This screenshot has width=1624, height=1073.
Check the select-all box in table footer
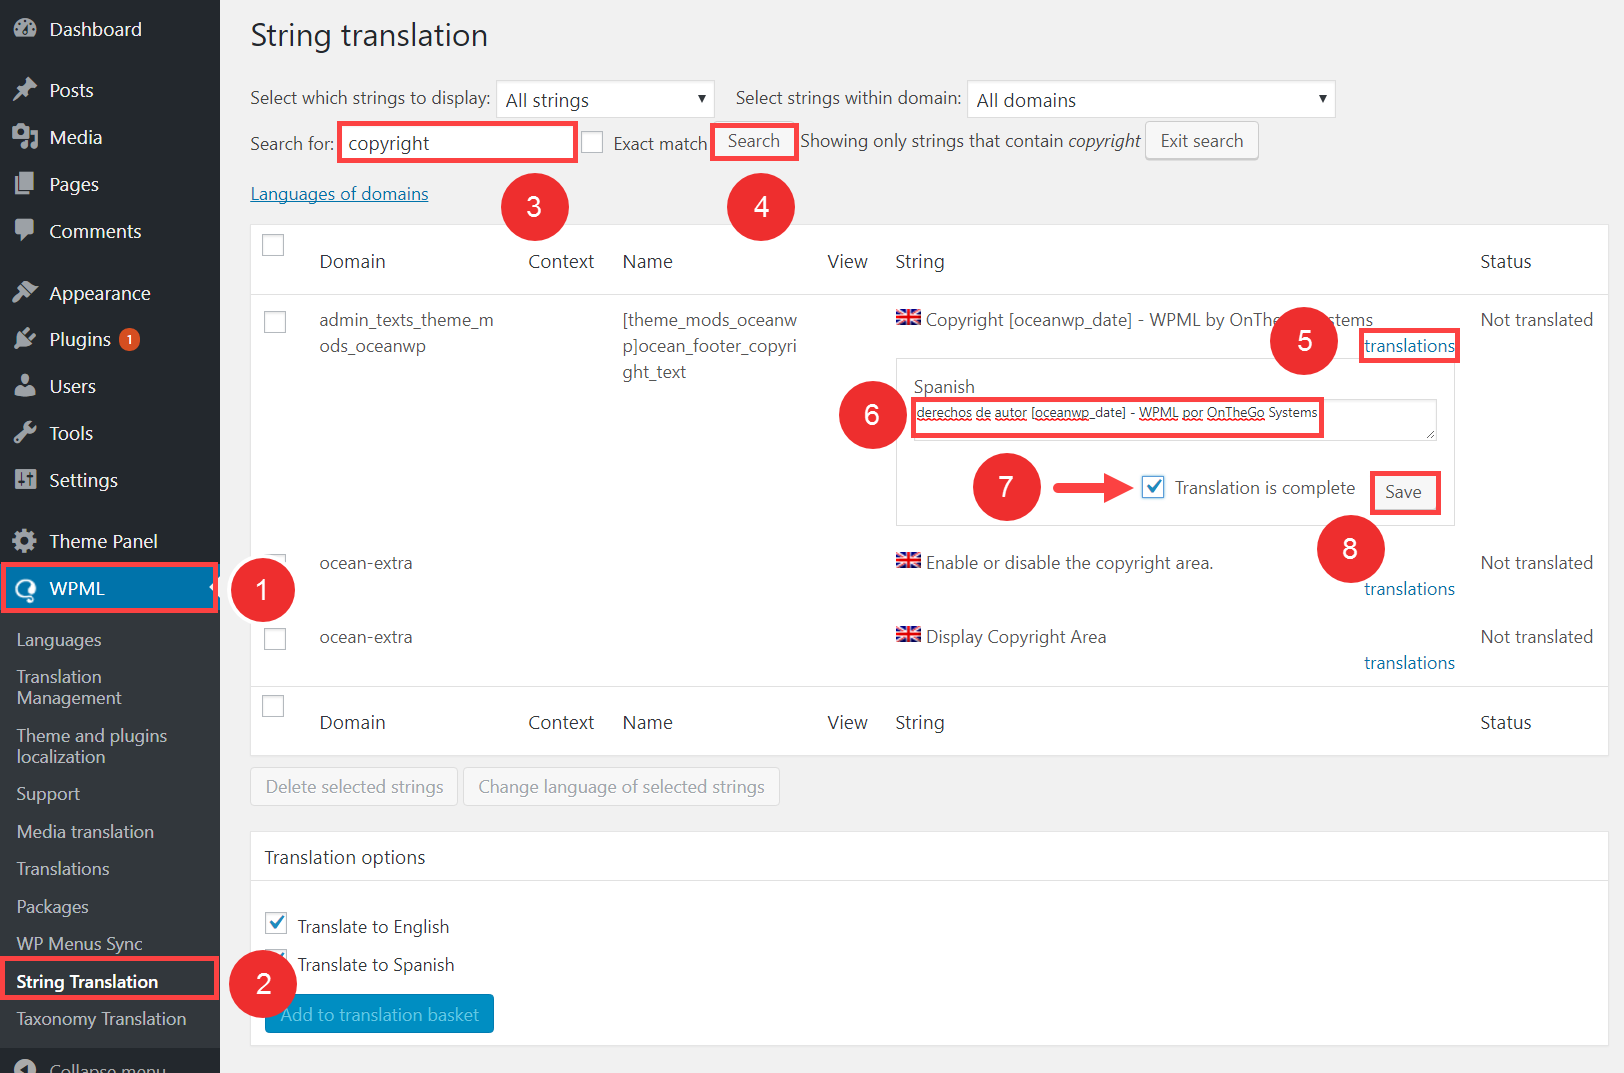(273, 706)
